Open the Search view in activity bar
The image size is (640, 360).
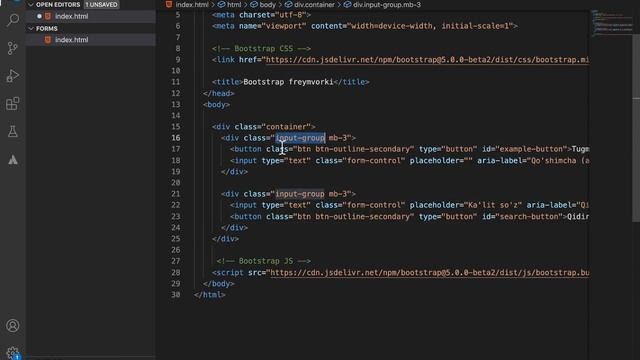pyautogui.click(x=13, y=20)
